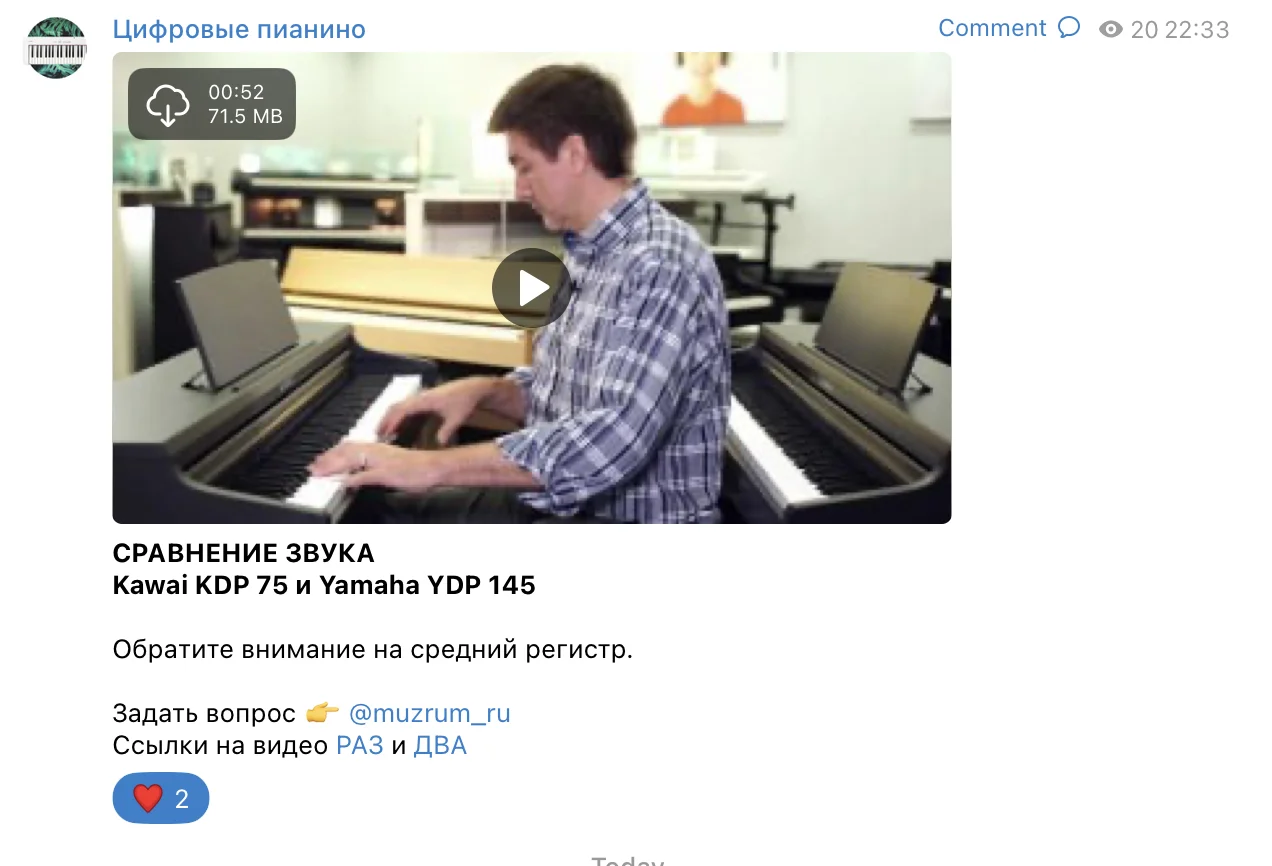Open the Comment link
The height and width of the screenshot is (866, 1272).
pyautogui.click(x=992, y=28)
